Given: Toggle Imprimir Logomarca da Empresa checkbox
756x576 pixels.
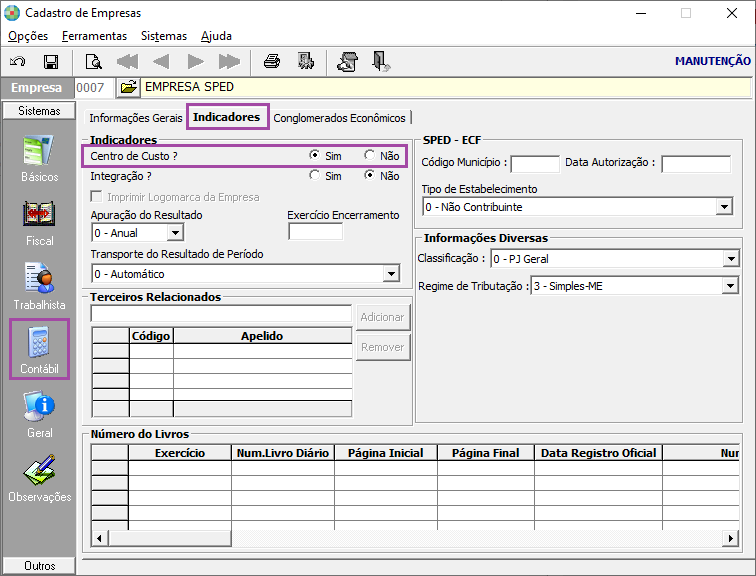Looking at the screenshot, I should pyautogui.click(x=97, y=197).
